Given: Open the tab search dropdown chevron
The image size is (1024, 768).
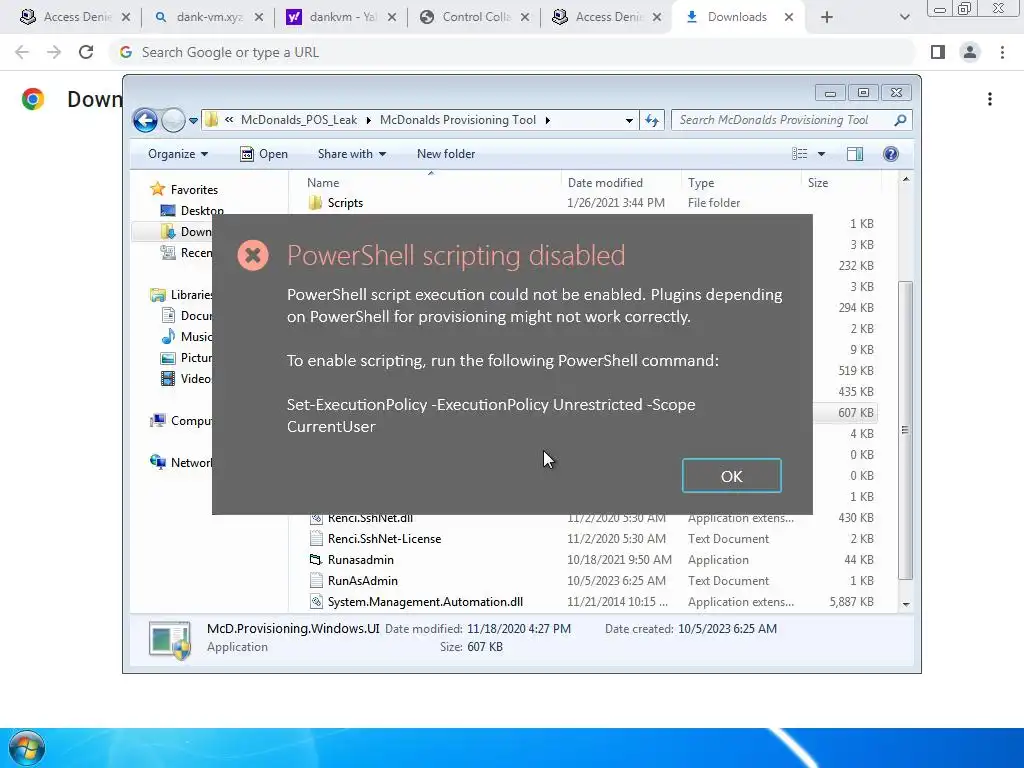Looking at the screenshot, I should 904,18.
